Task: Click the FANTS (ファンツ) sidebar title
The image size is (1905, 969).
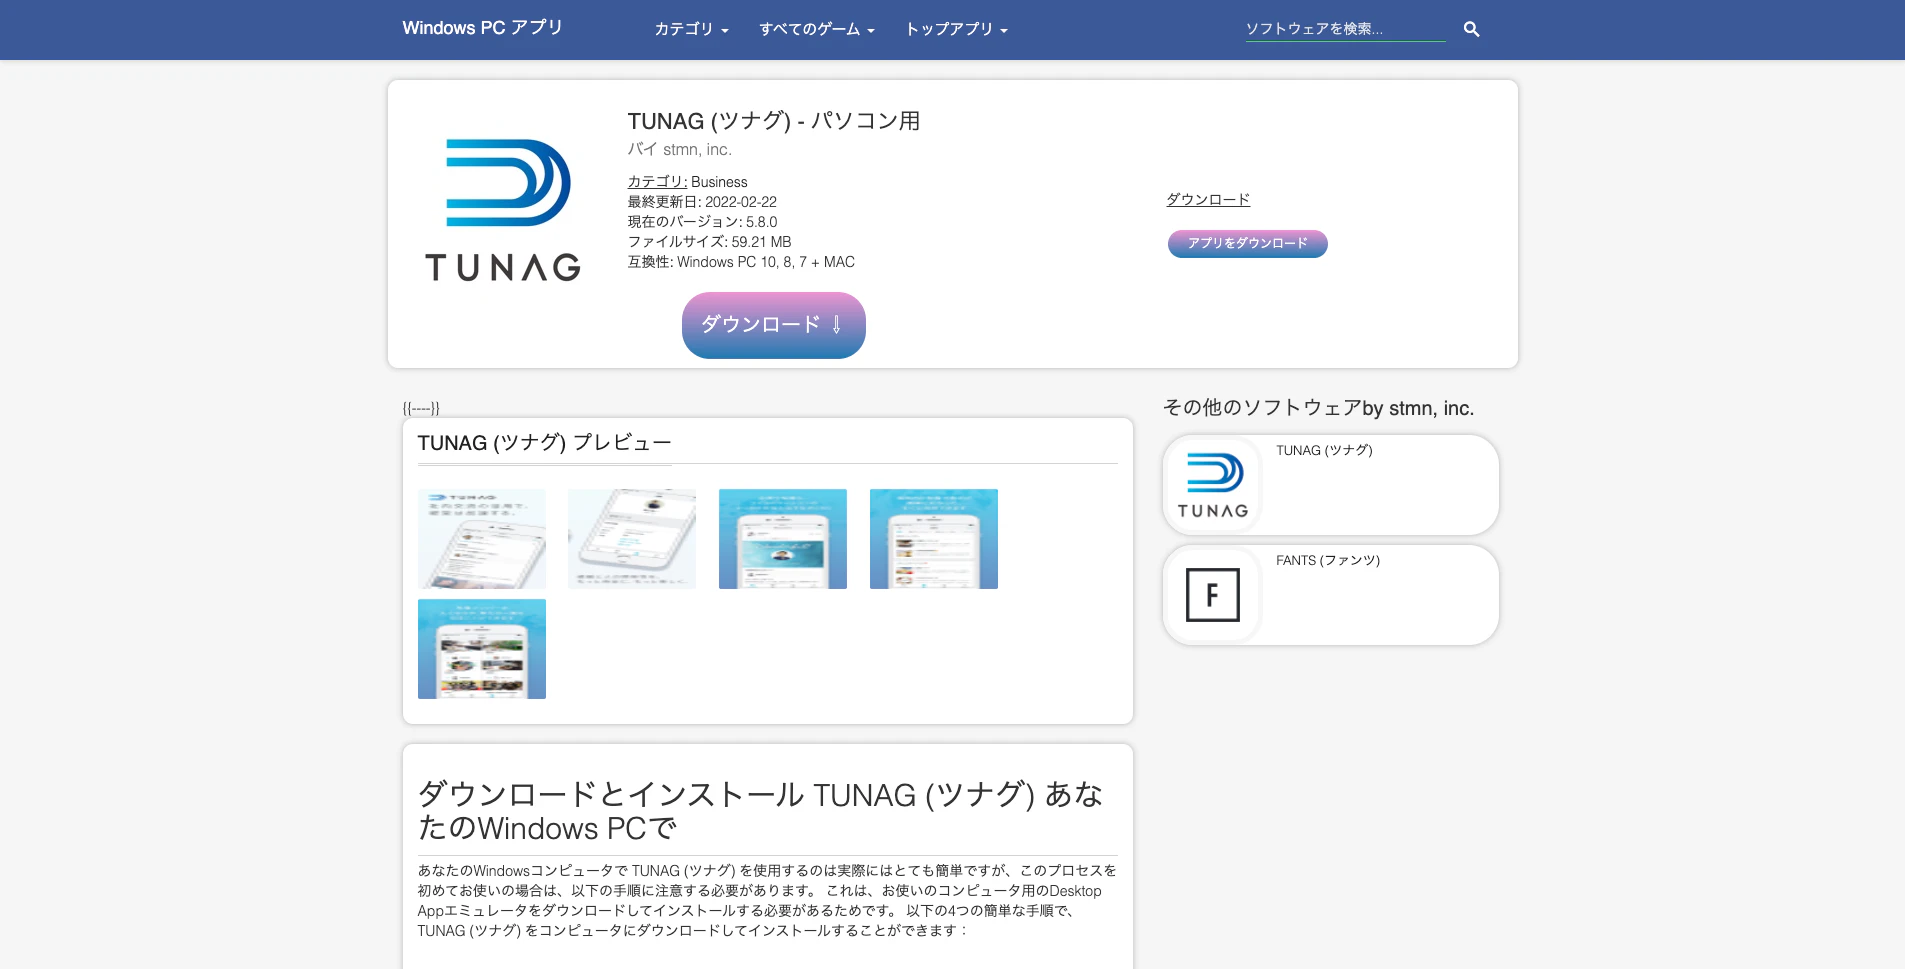Action: [x=1328, y=561]
